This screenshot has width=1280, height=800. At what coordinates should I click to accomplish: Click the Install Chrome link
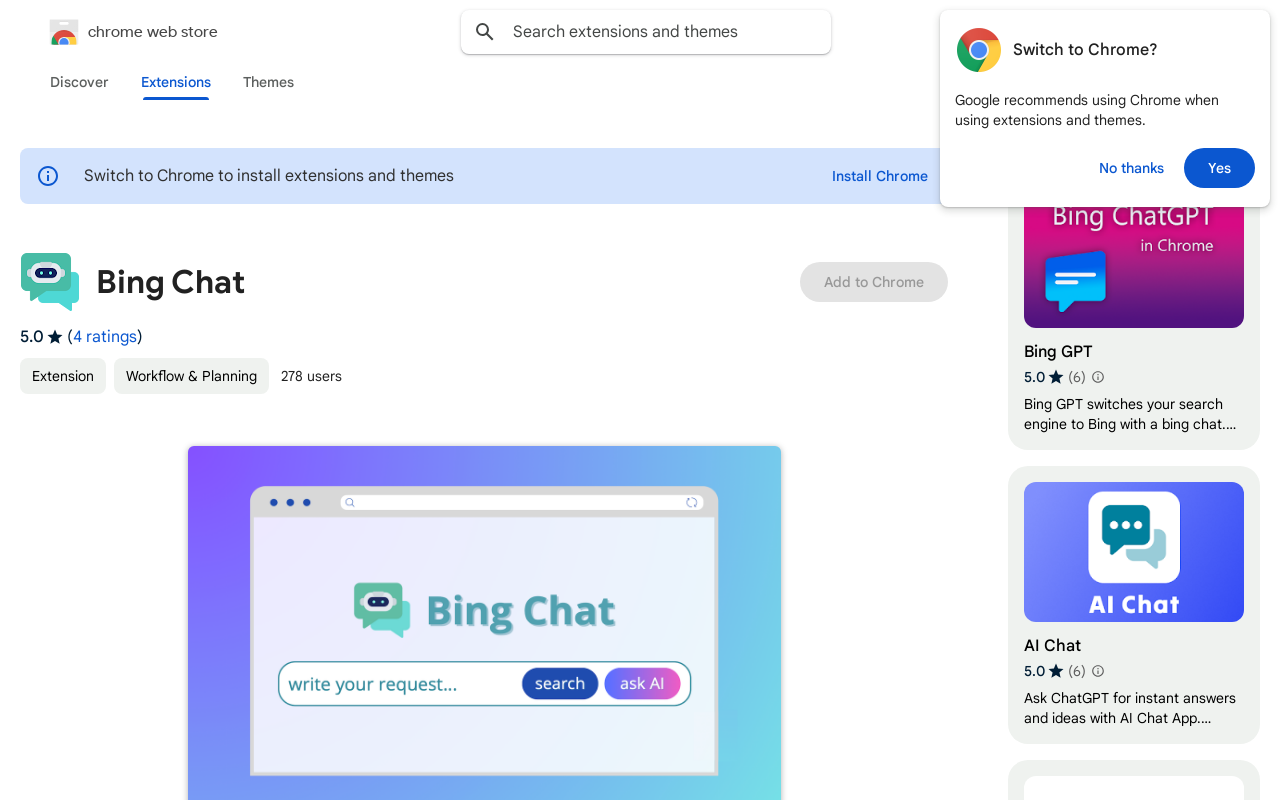pos(879,176)
